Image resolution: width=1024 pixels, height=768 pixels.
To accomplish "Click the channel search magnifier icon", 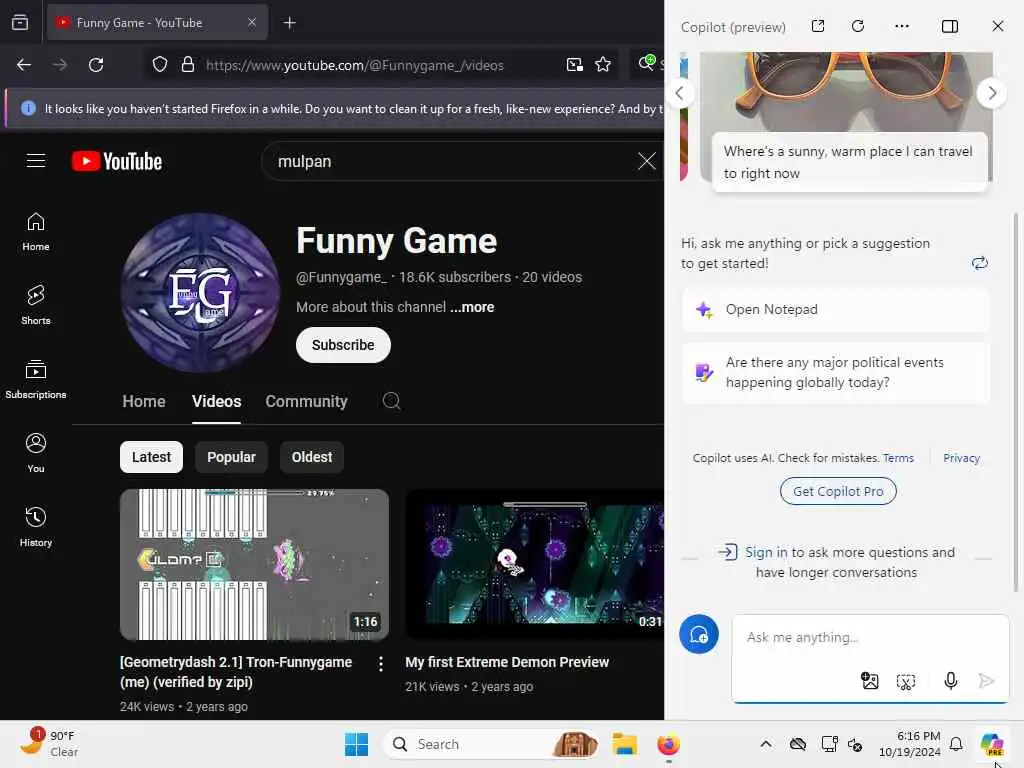I will 391,401.
